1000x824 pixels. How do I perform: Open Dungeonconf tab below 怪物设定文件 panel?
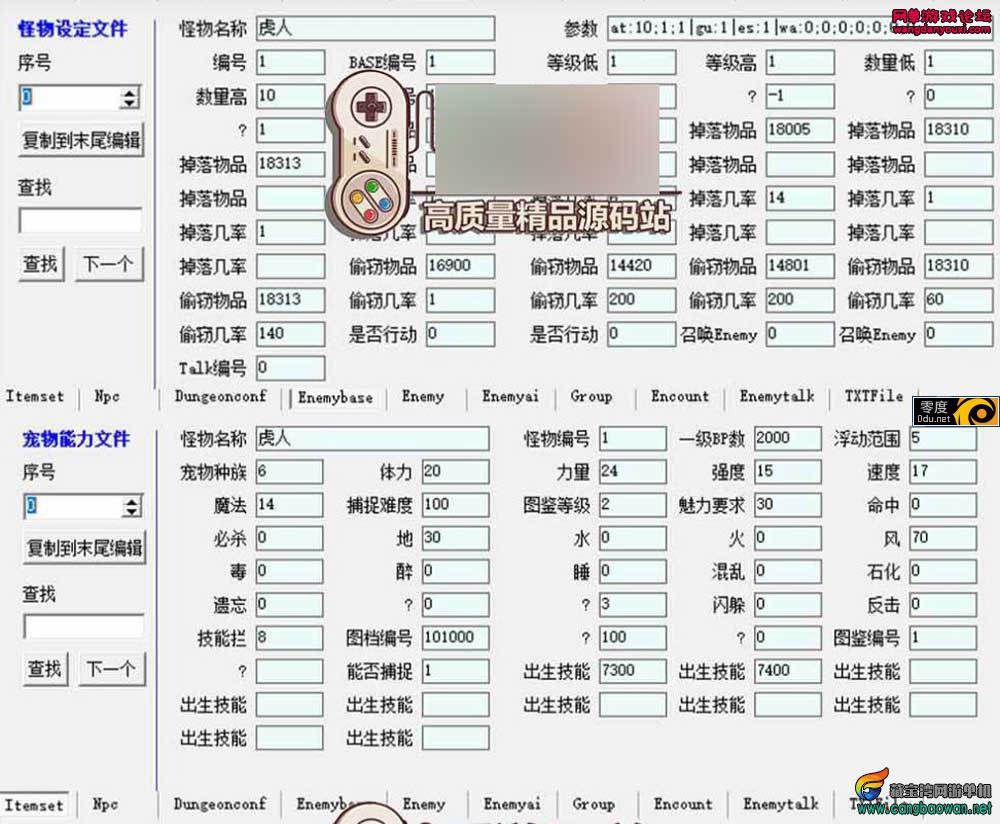pos(221,396)
